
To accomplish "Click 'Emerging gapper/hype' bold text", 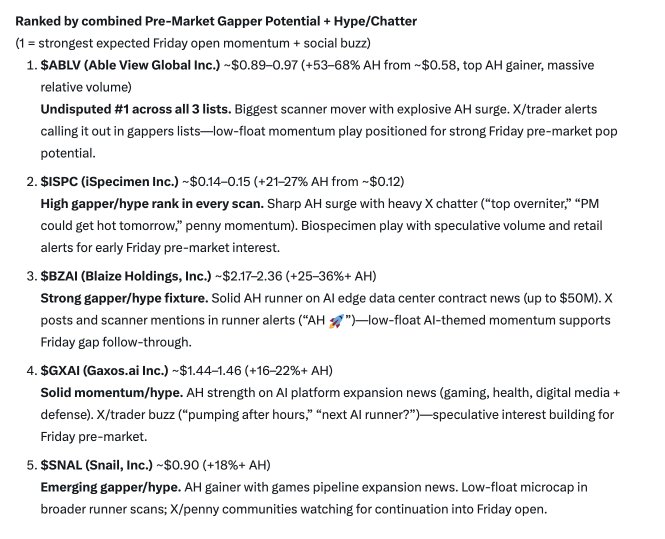I will [111, 488].
